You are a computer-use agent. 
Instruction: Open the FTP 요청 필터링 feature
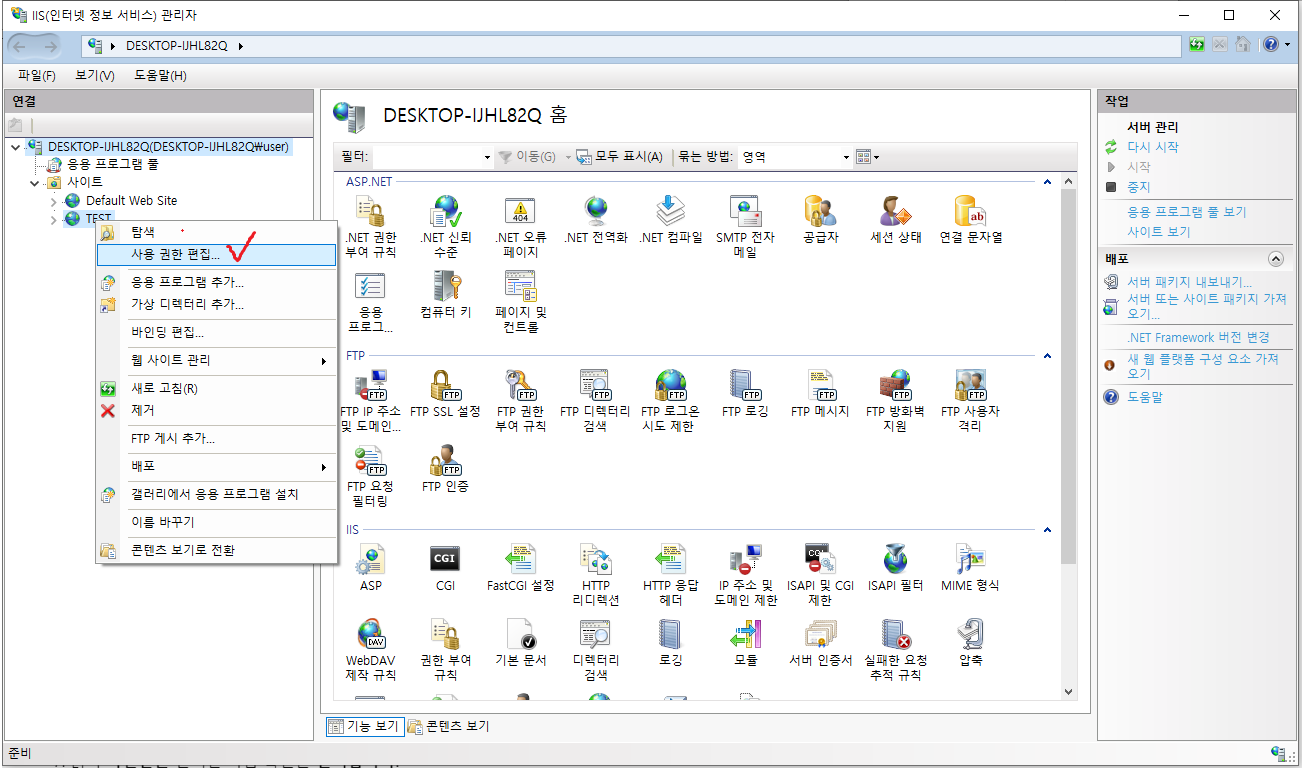[x=370, y=475]
